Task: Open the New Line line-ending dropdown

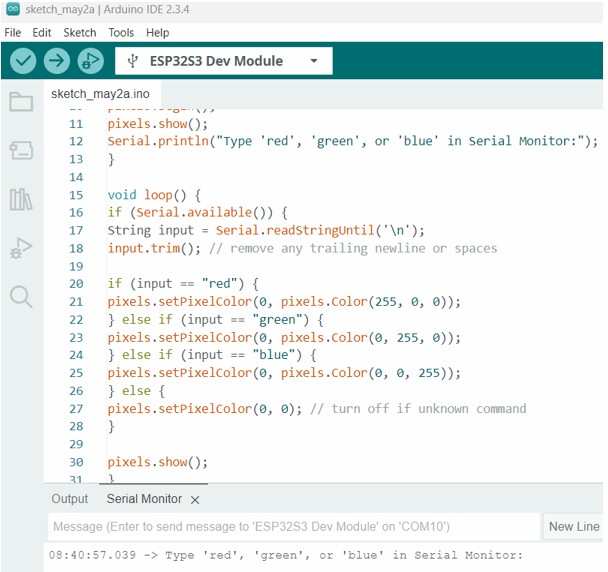Action: 573,527
